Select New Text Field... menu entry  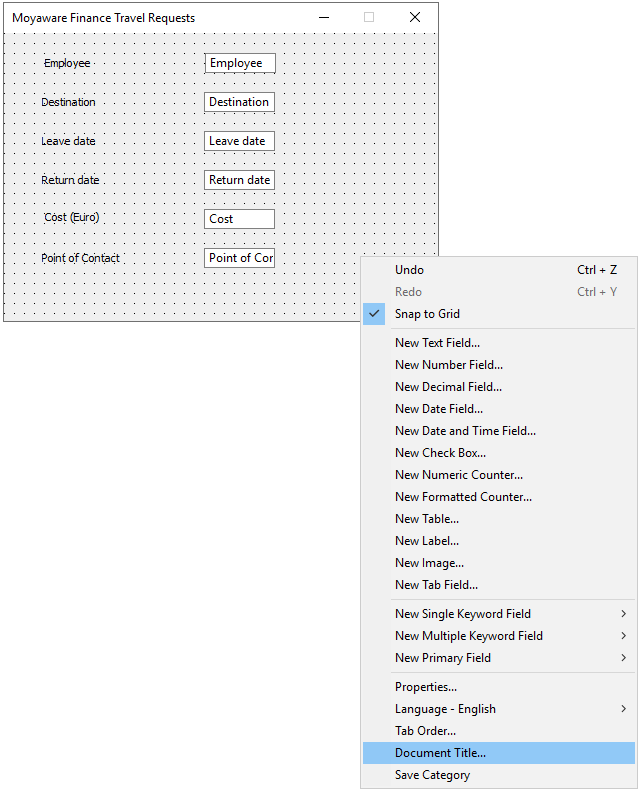[499, 343]
